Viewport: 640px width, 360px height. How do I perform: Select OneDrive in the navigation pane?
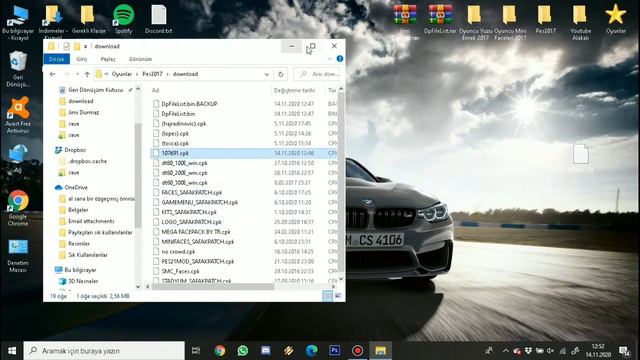[x=76, y=187]
